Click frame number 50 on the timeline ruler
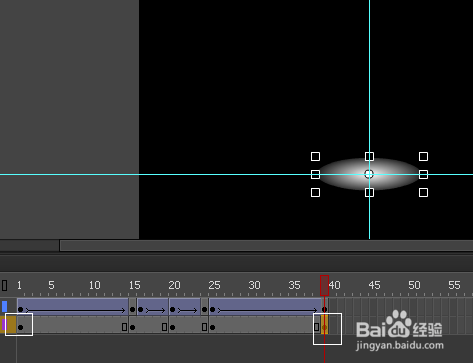The height and width of the screenshot is (363, 473). [x=414, y=285]
